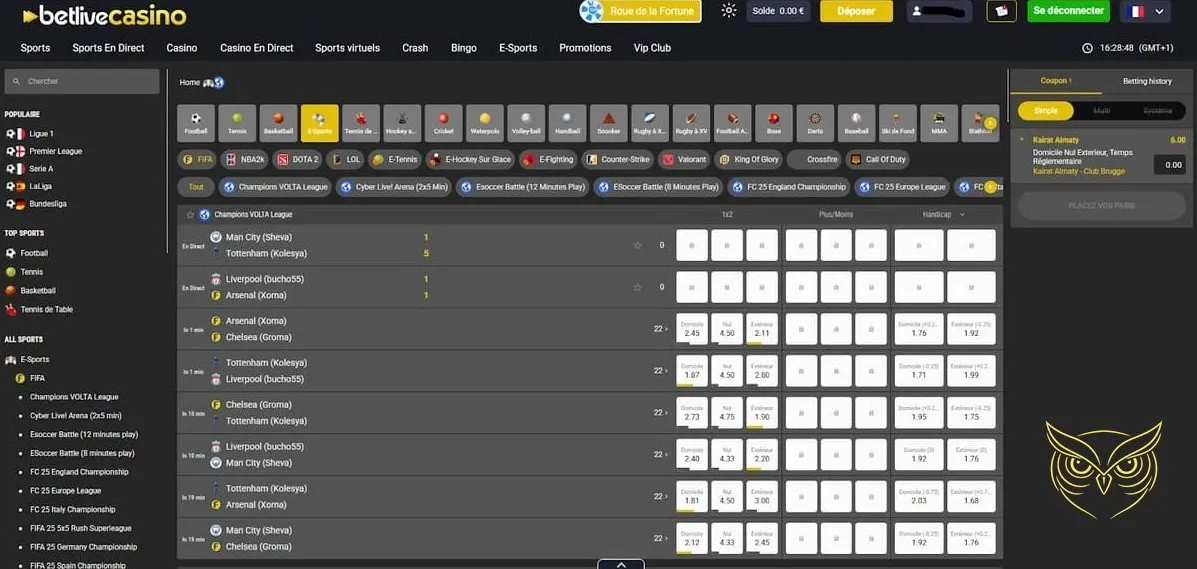Click the brightness theme sun icon
Image resolution: width=1197 pixels, height=569 pixels.
[x=728, y=11]
